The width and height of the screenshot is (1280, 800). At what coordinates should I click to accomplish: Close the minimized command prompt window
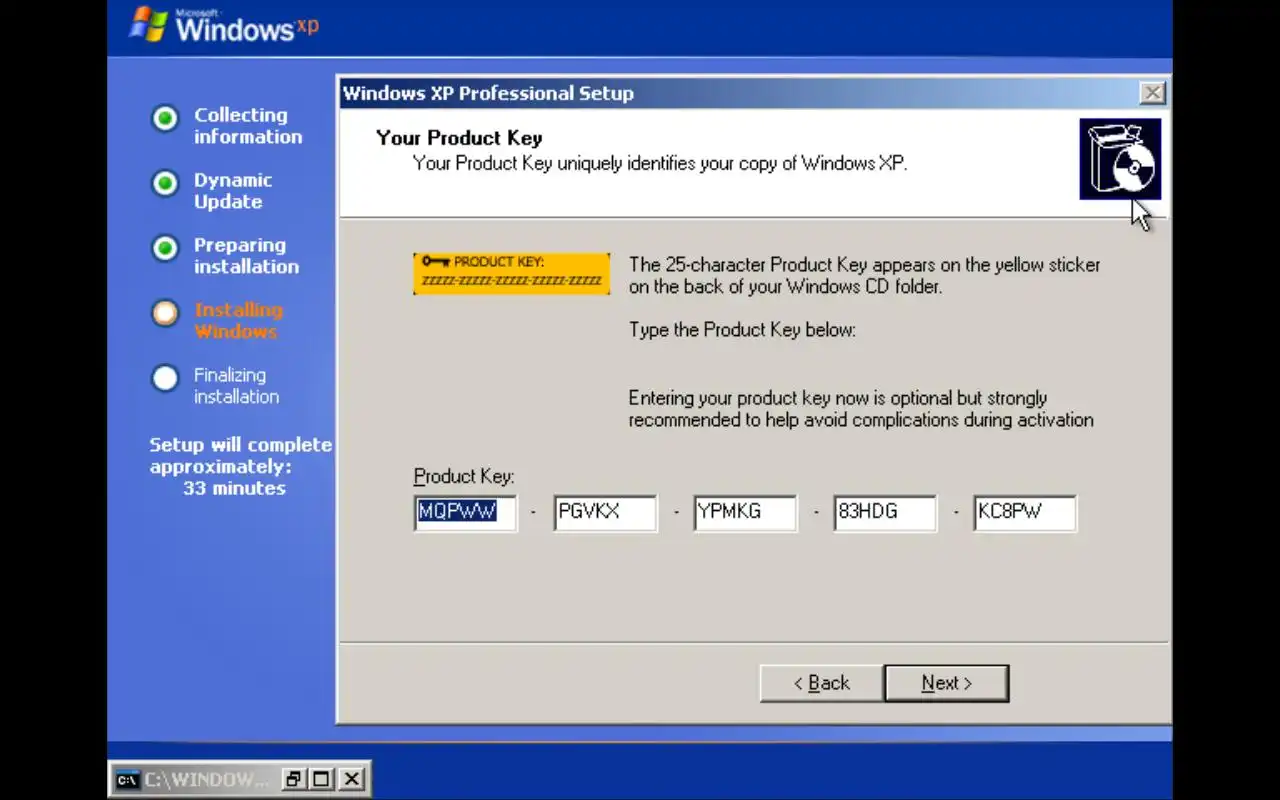click(x=351, y=779)
